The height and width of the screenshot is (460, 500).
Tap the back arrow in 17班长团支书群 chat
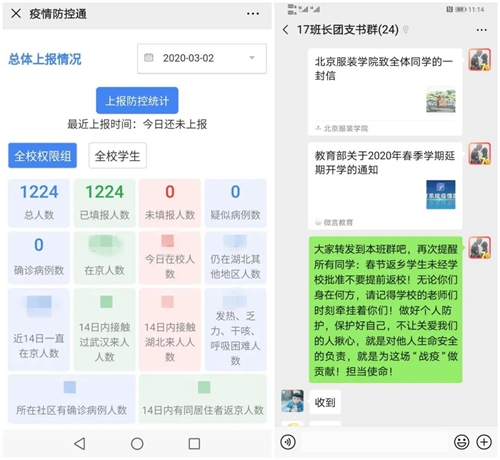pyautogui.click(x=285, y=30)
